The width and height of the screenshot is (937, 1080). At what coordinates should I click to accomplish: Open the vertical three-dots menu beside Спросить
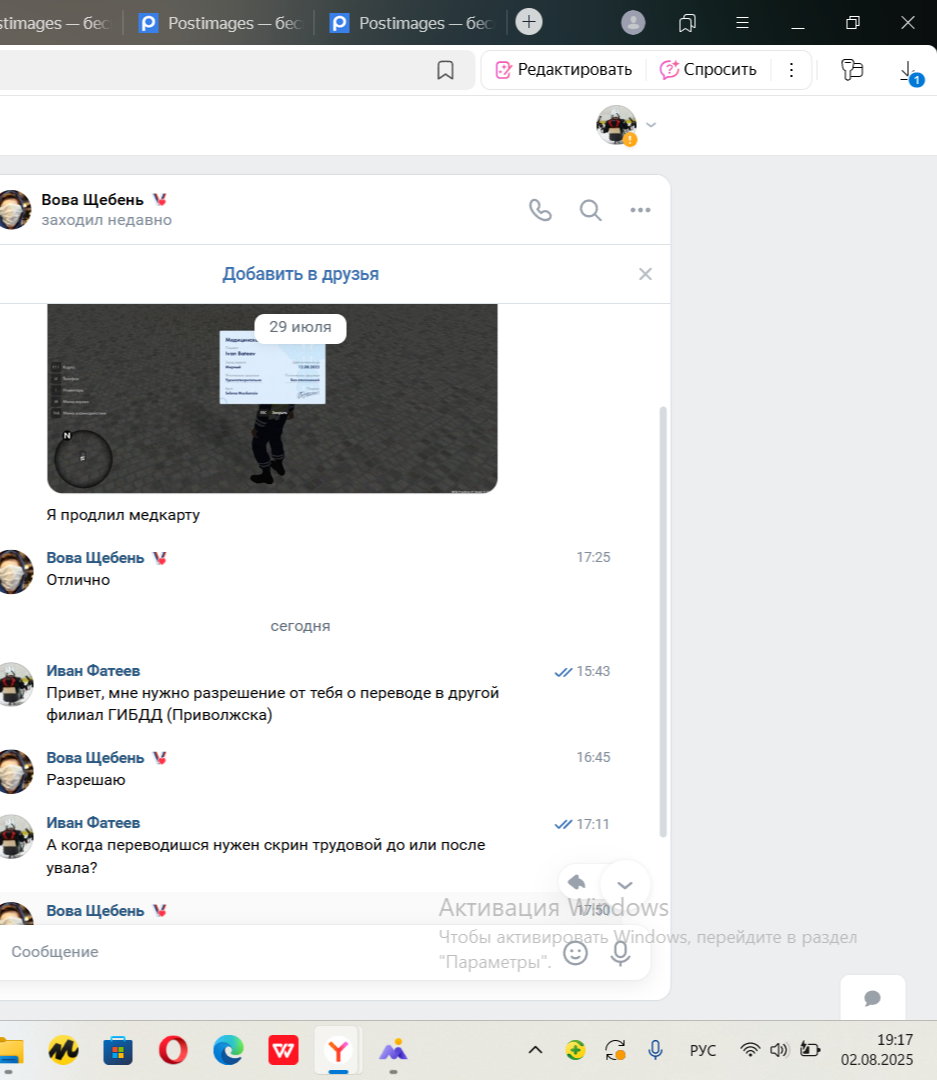pyautogui.click(x=791, y=70)
